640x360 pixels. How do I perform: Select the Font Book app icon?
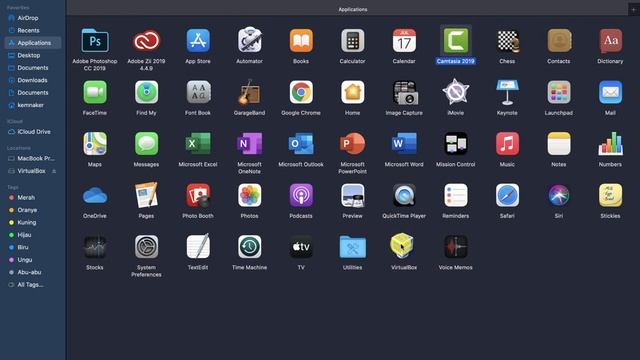coord(198,92)
